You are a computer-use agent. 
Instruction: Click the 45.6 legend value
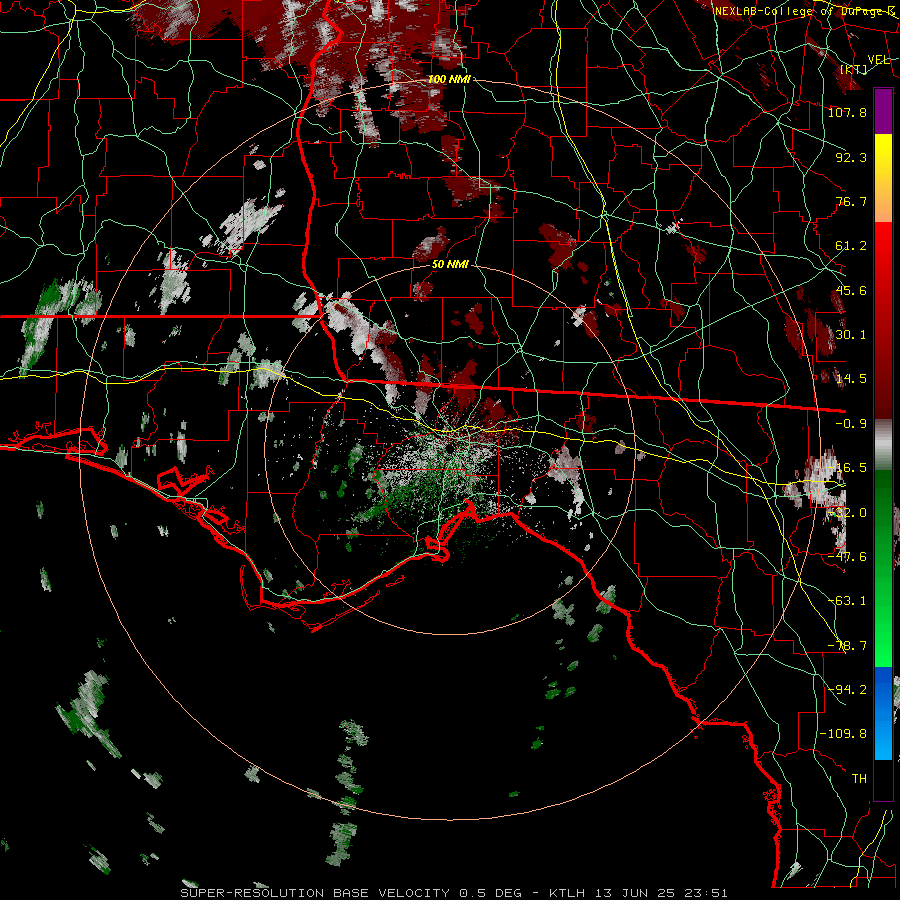tap(851, 290)
